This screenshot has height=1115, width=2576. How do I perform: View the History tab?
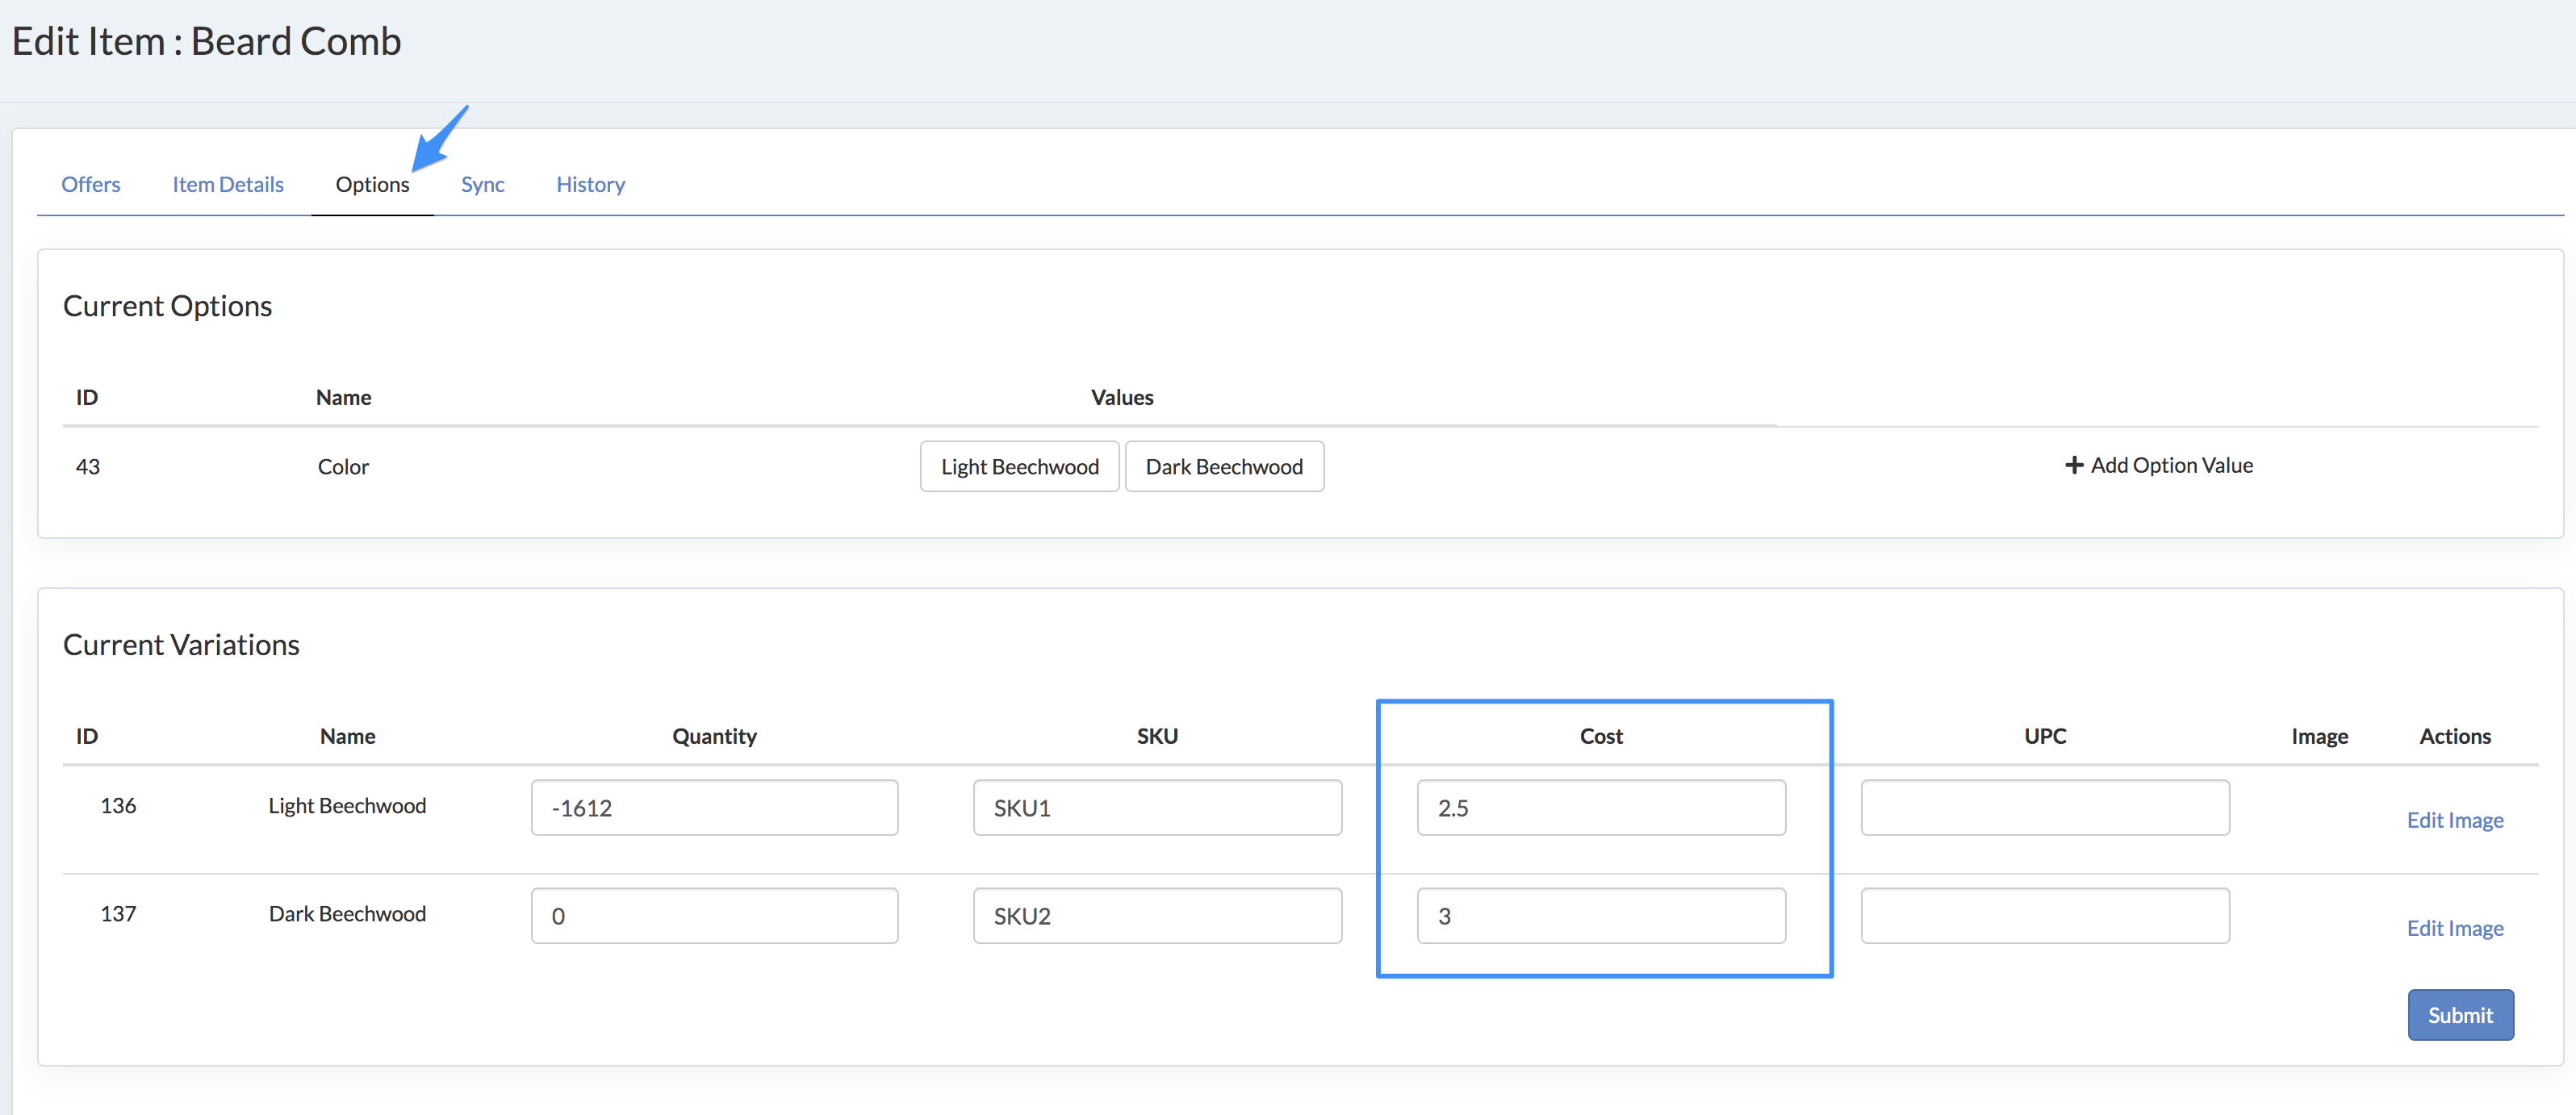tap(590, 184)
